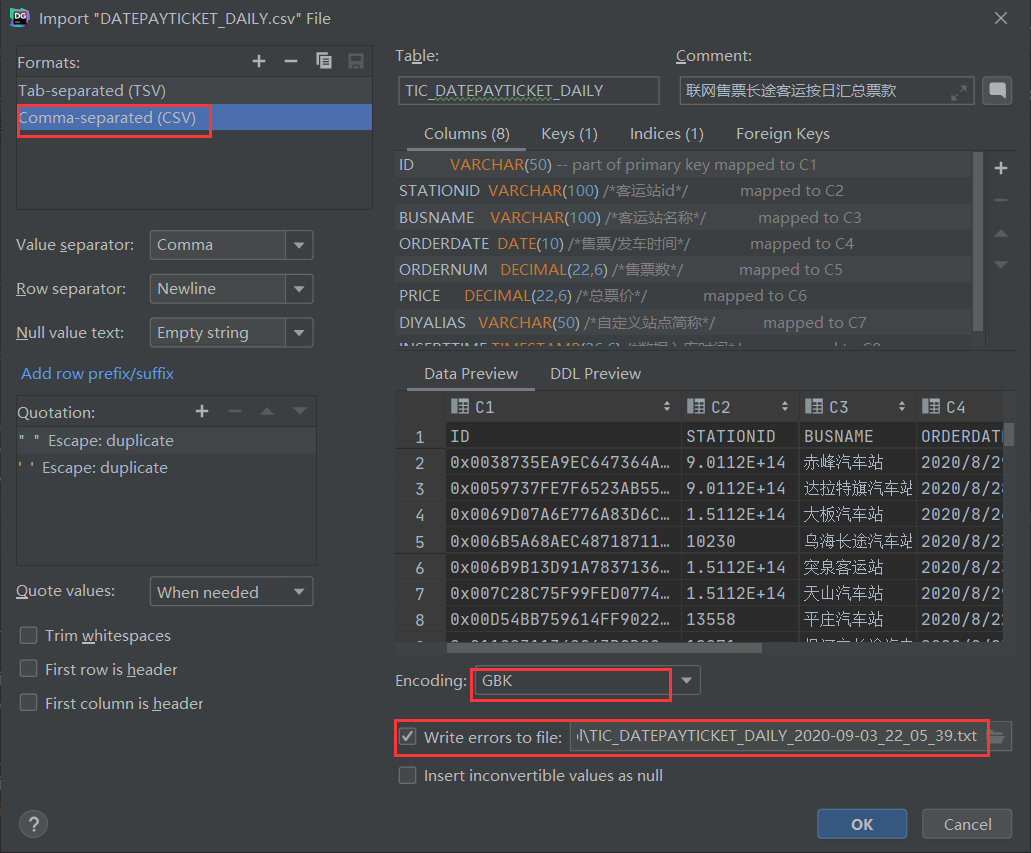Viewport: 1031px width, 853px height.
Task: Change the GBK encoding selection
Action: tap(686, 680)
